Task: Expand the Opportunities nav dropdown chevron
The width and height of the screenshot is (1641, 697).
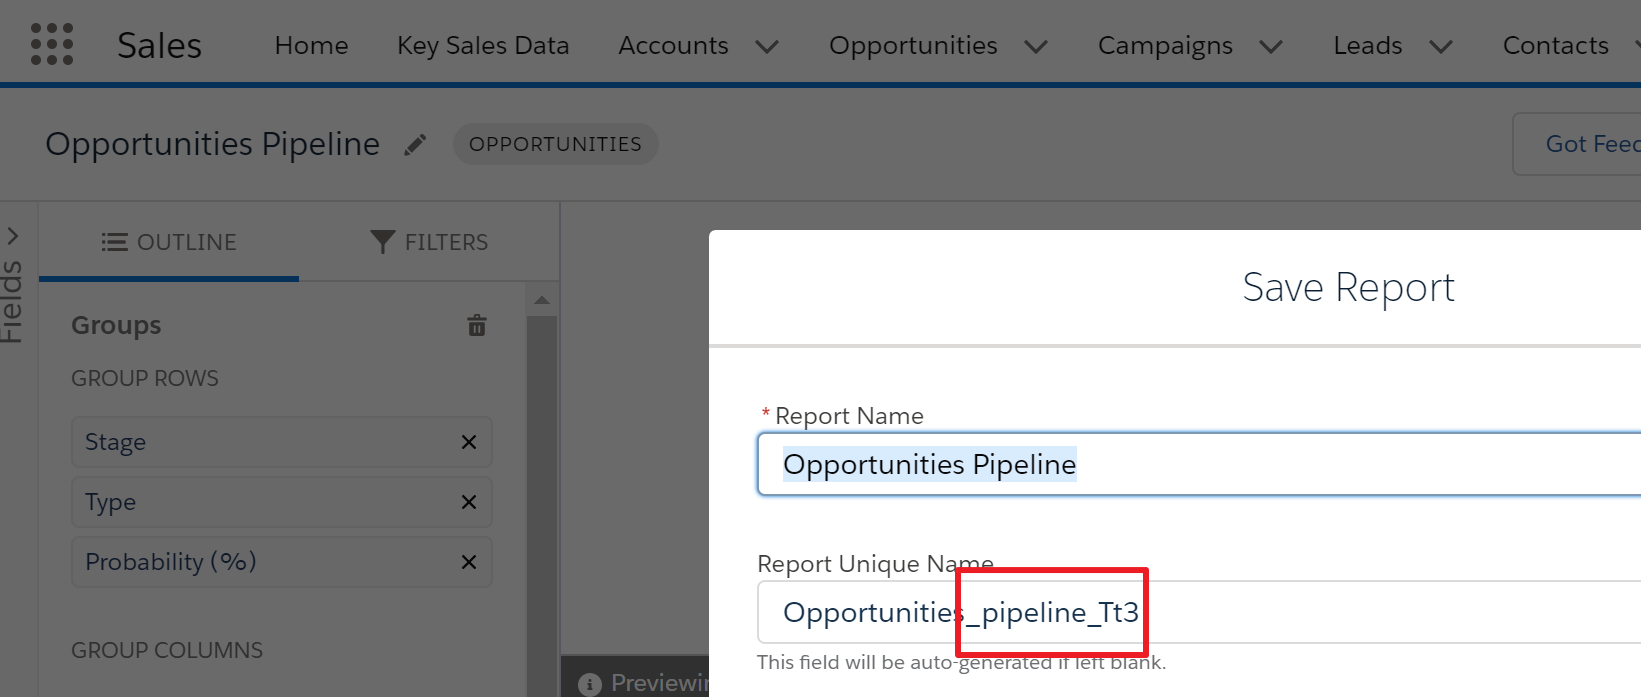Action: (1036, 46)
